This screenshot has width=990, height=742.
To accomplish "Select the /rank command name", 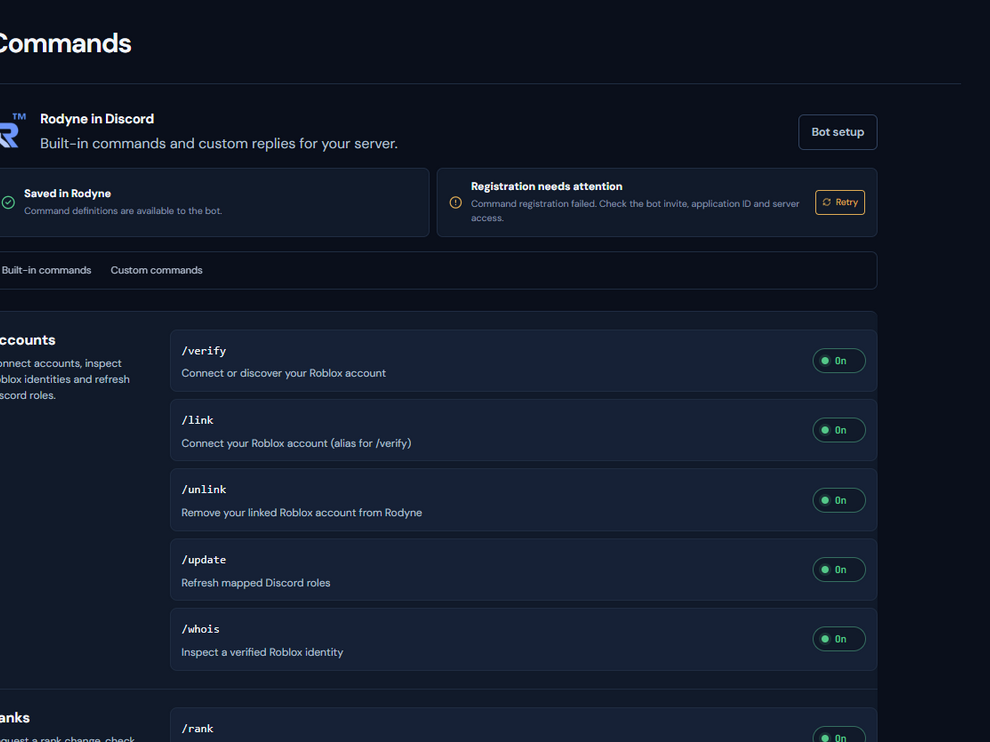I will click(x=197, y=728).
